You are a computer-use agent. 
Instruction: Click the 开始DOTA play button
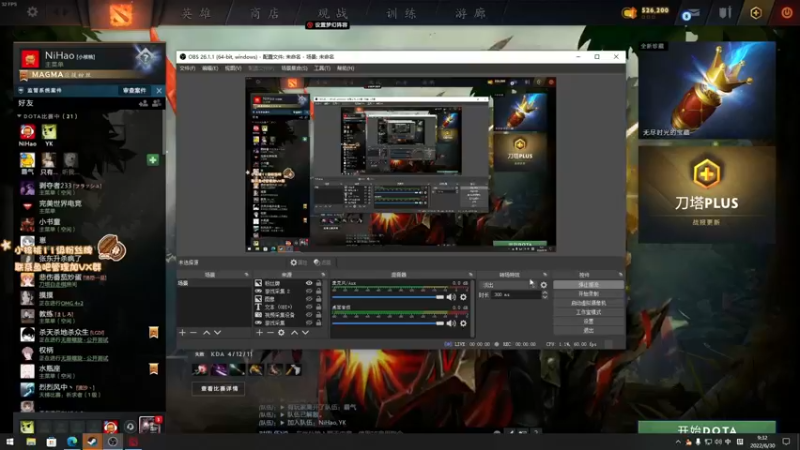[x=707, y=428]
